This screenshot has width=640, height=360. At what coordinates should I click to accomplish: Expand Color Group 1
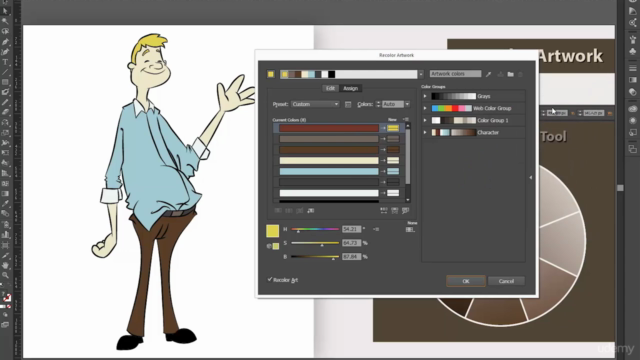(x=425, y=120)
